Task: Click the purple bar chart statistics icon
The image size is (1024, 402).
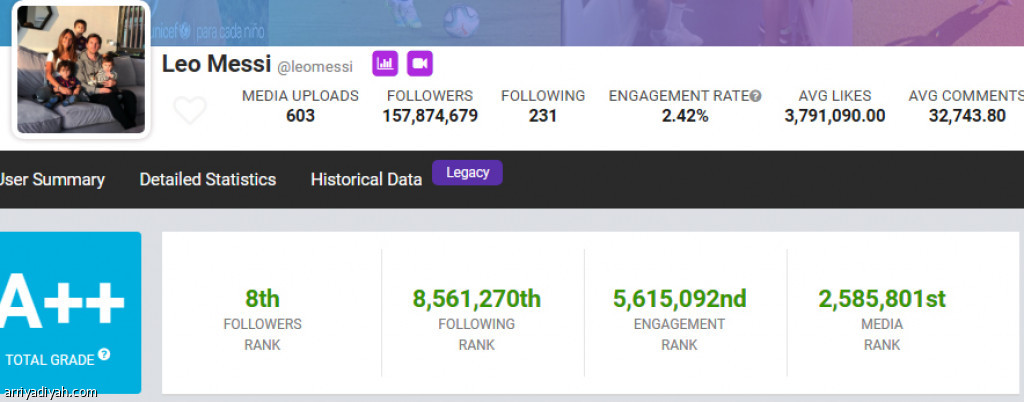Action: 385,63
